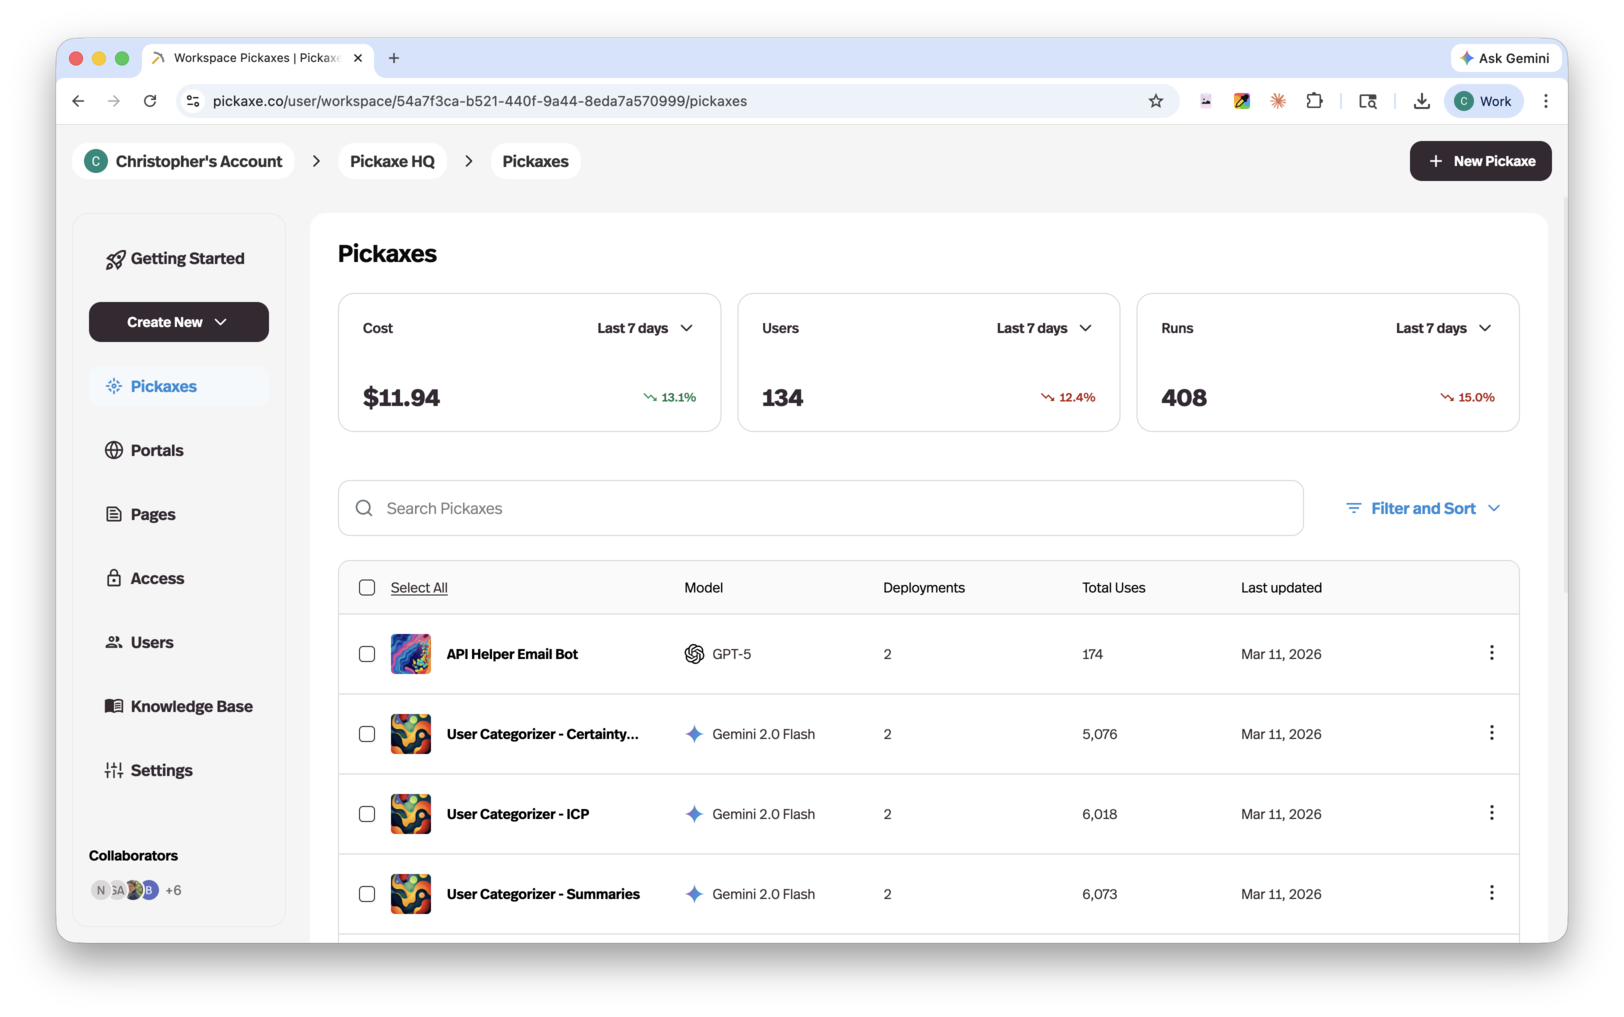Open the kebab menu for User Categorizer - ICP

[1491, 813]
